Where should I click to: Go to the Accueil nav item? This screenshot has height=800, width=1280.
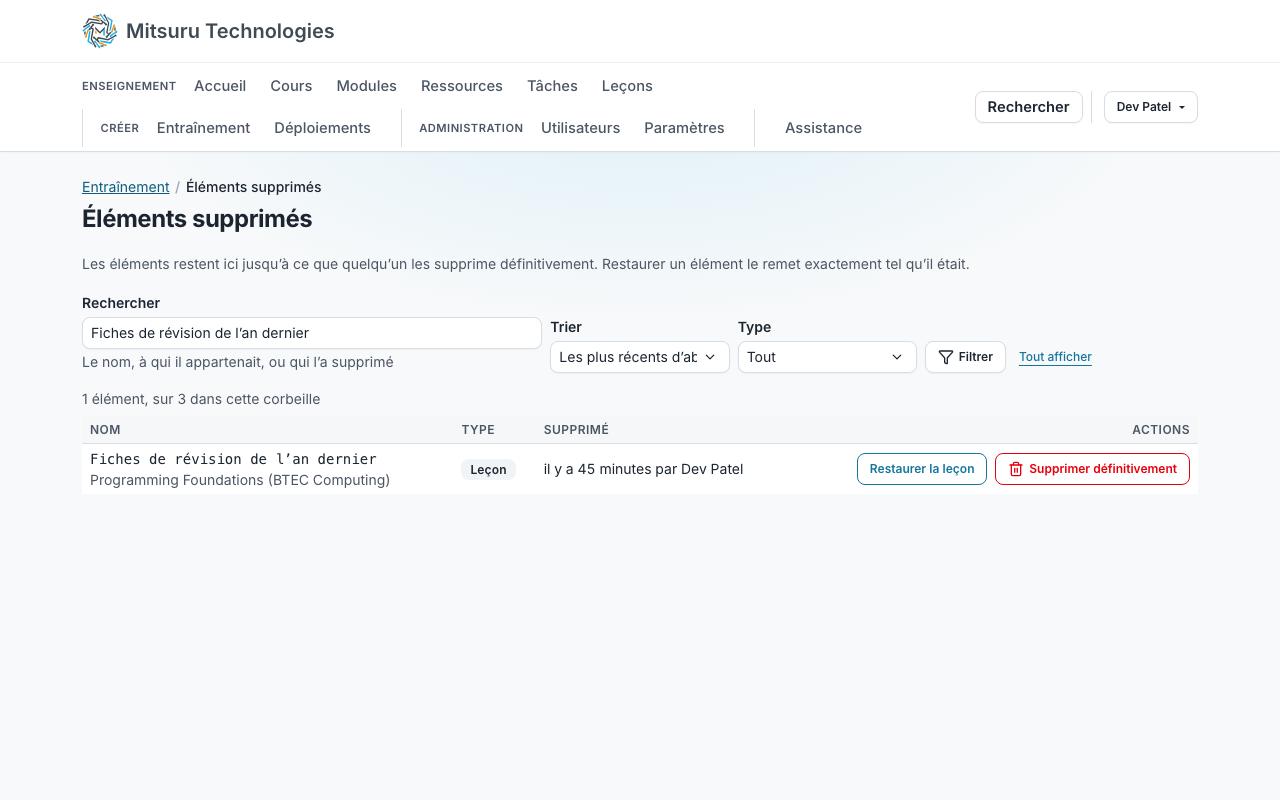click(x=220, y=86)
